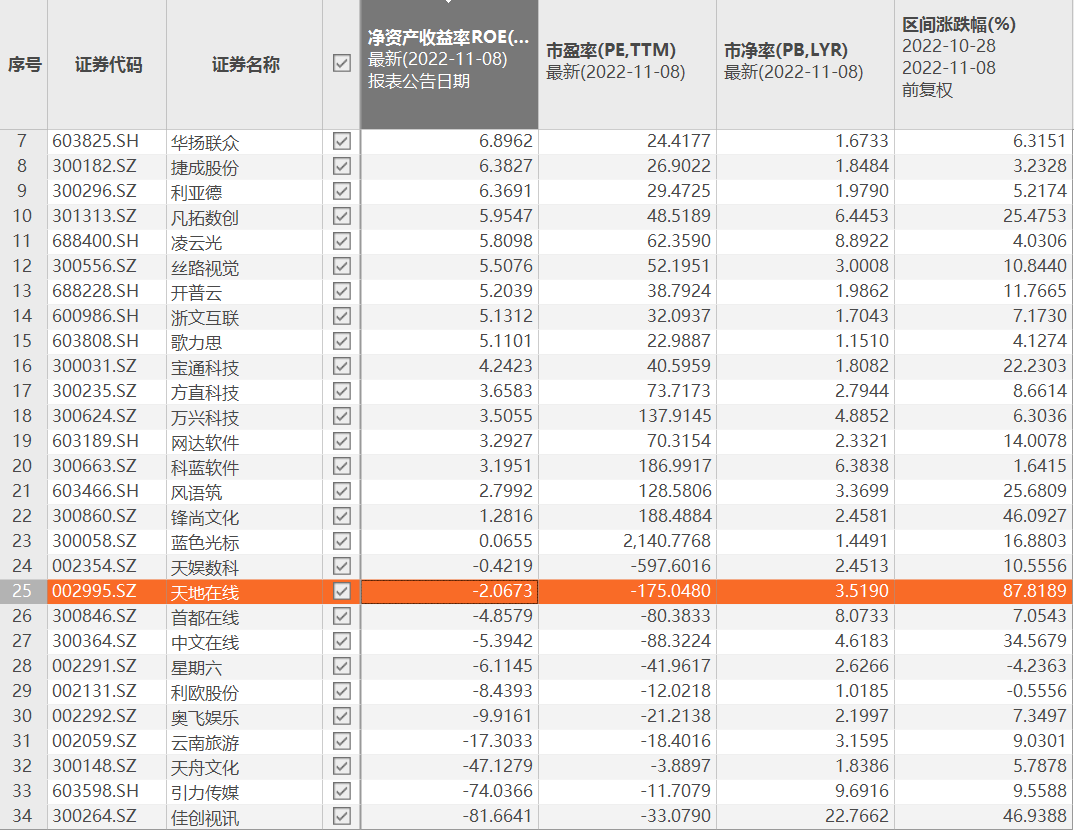Select stock name 星期六

(197, 667)
